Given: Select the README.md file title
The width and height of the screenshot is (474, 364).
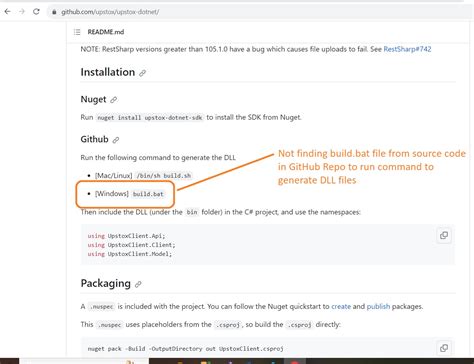Looking at the screenshot, I should pos(106,32).
